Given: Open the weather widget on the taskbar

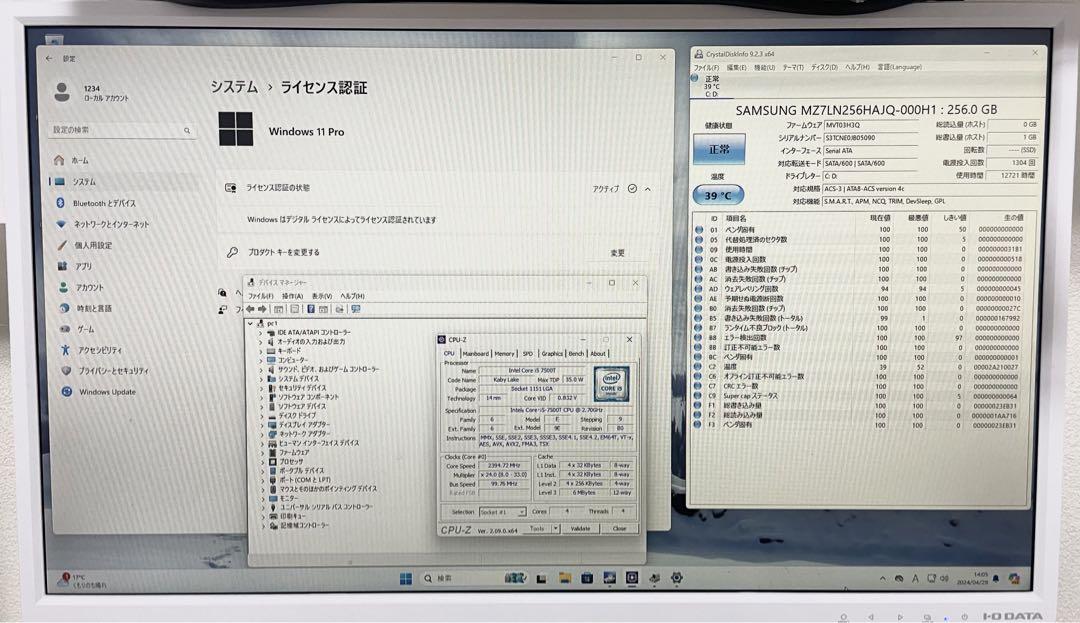Looking at the screenshot, I should 81,580.
